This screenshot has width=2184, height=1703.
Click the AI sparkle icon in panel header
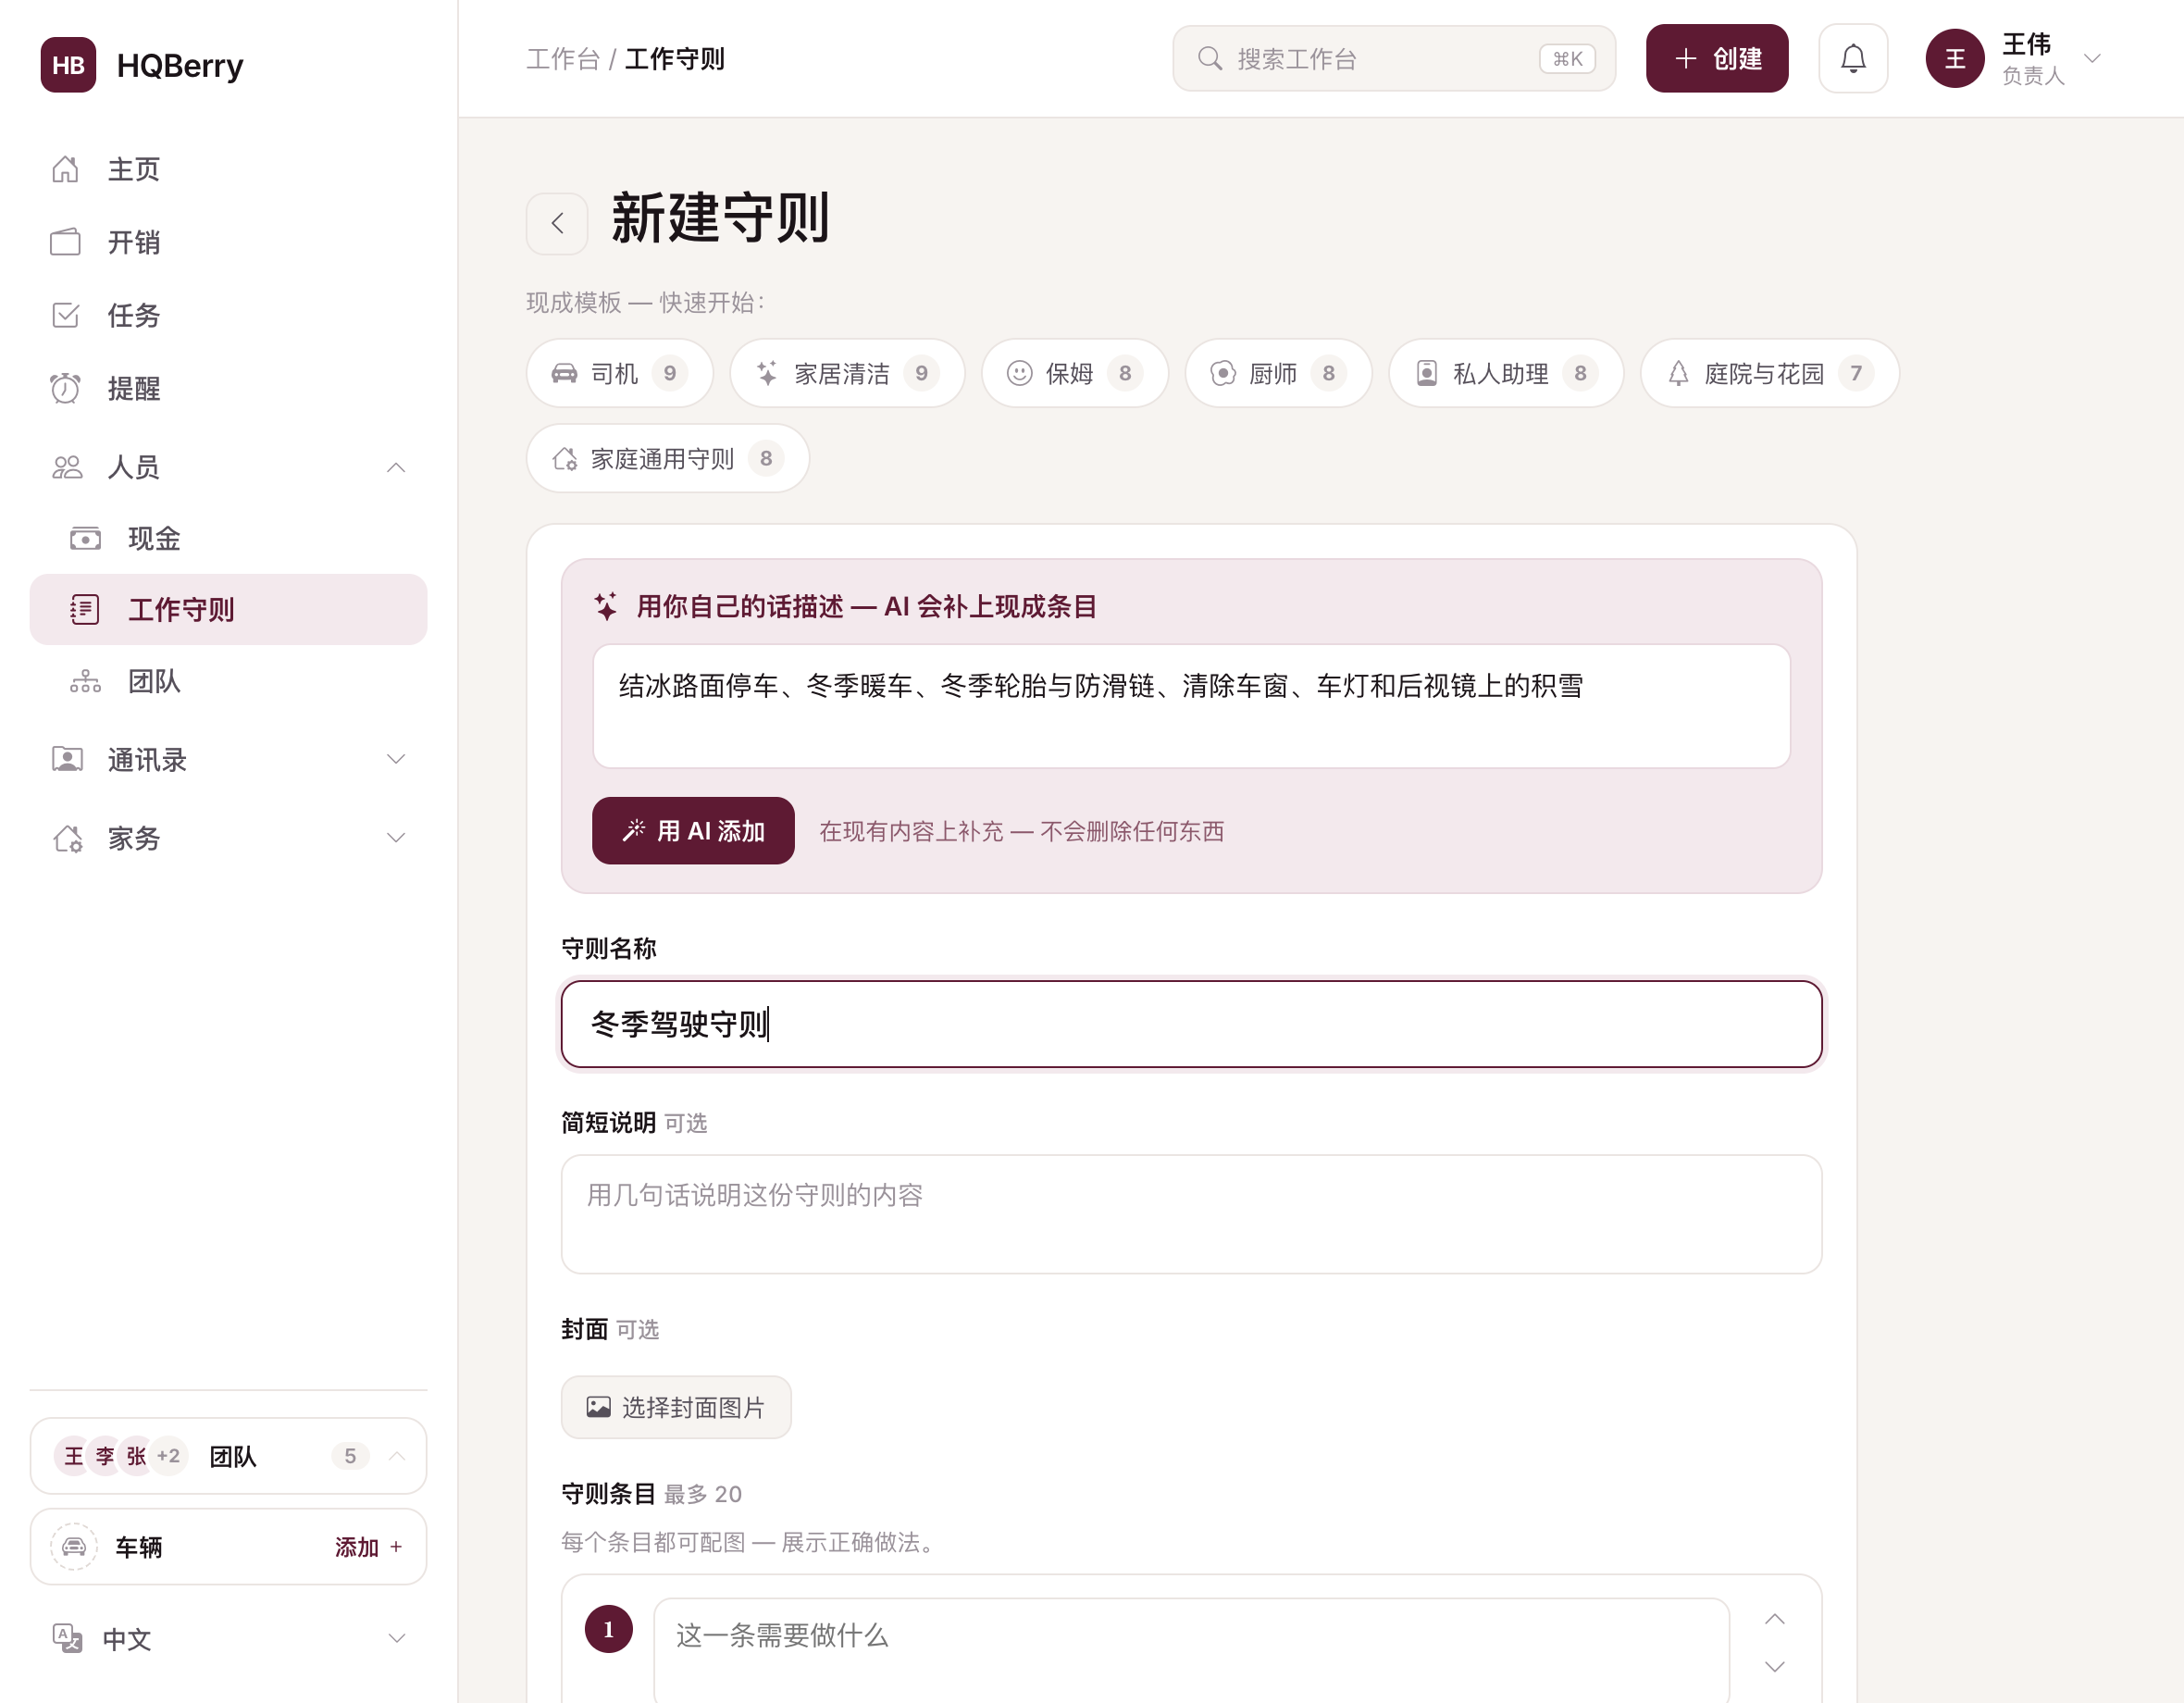(x=606, y=606)
